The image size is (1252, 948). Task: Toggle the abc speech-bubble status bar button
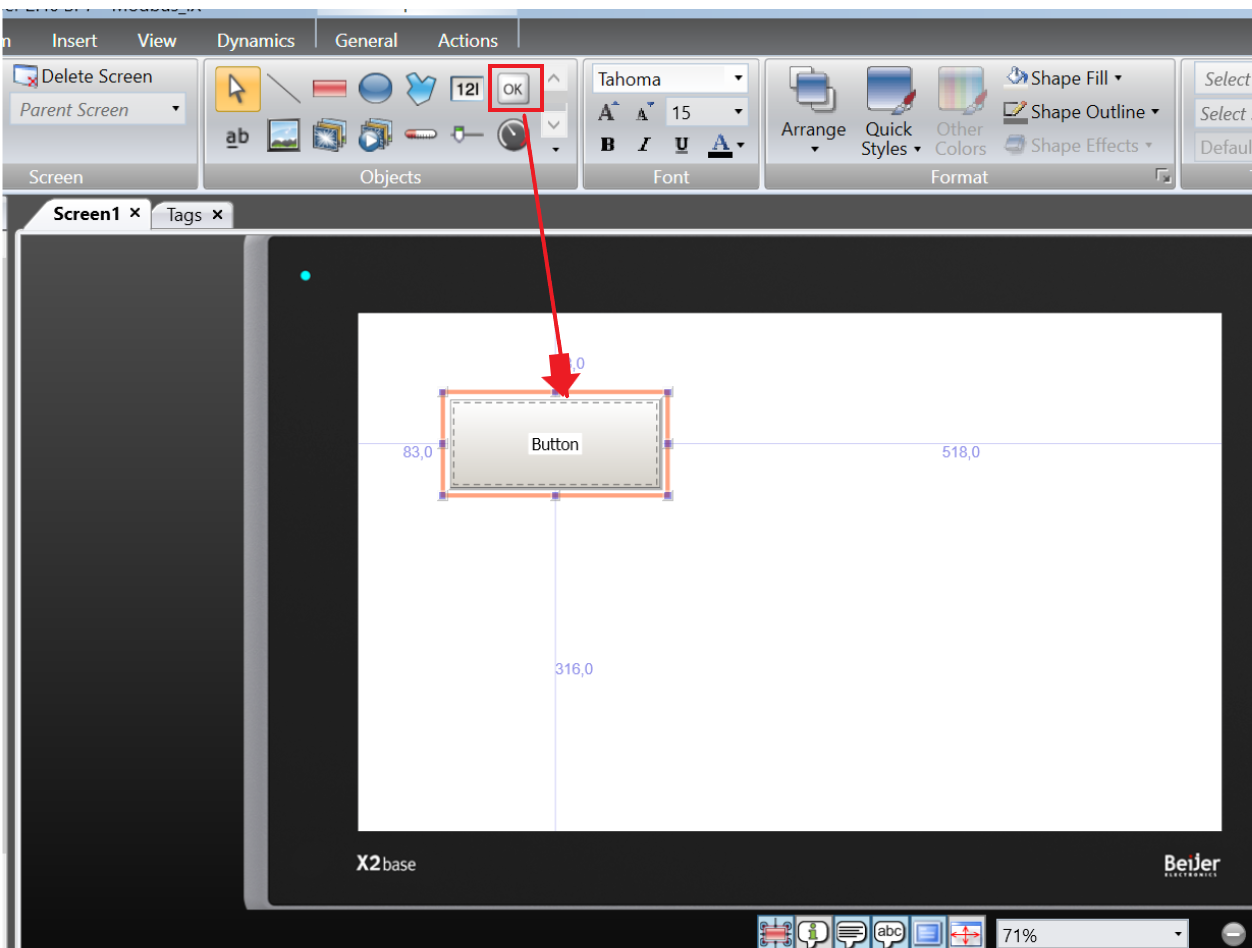pyautogui.click(x=889, y=933)
